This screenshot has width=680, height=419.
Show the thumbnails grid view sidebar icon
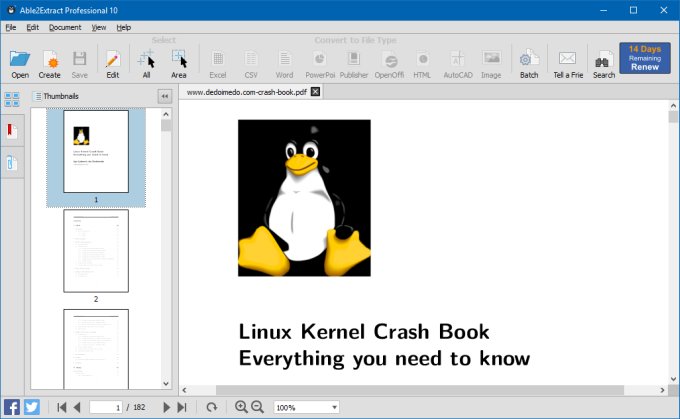coord(12,99)
